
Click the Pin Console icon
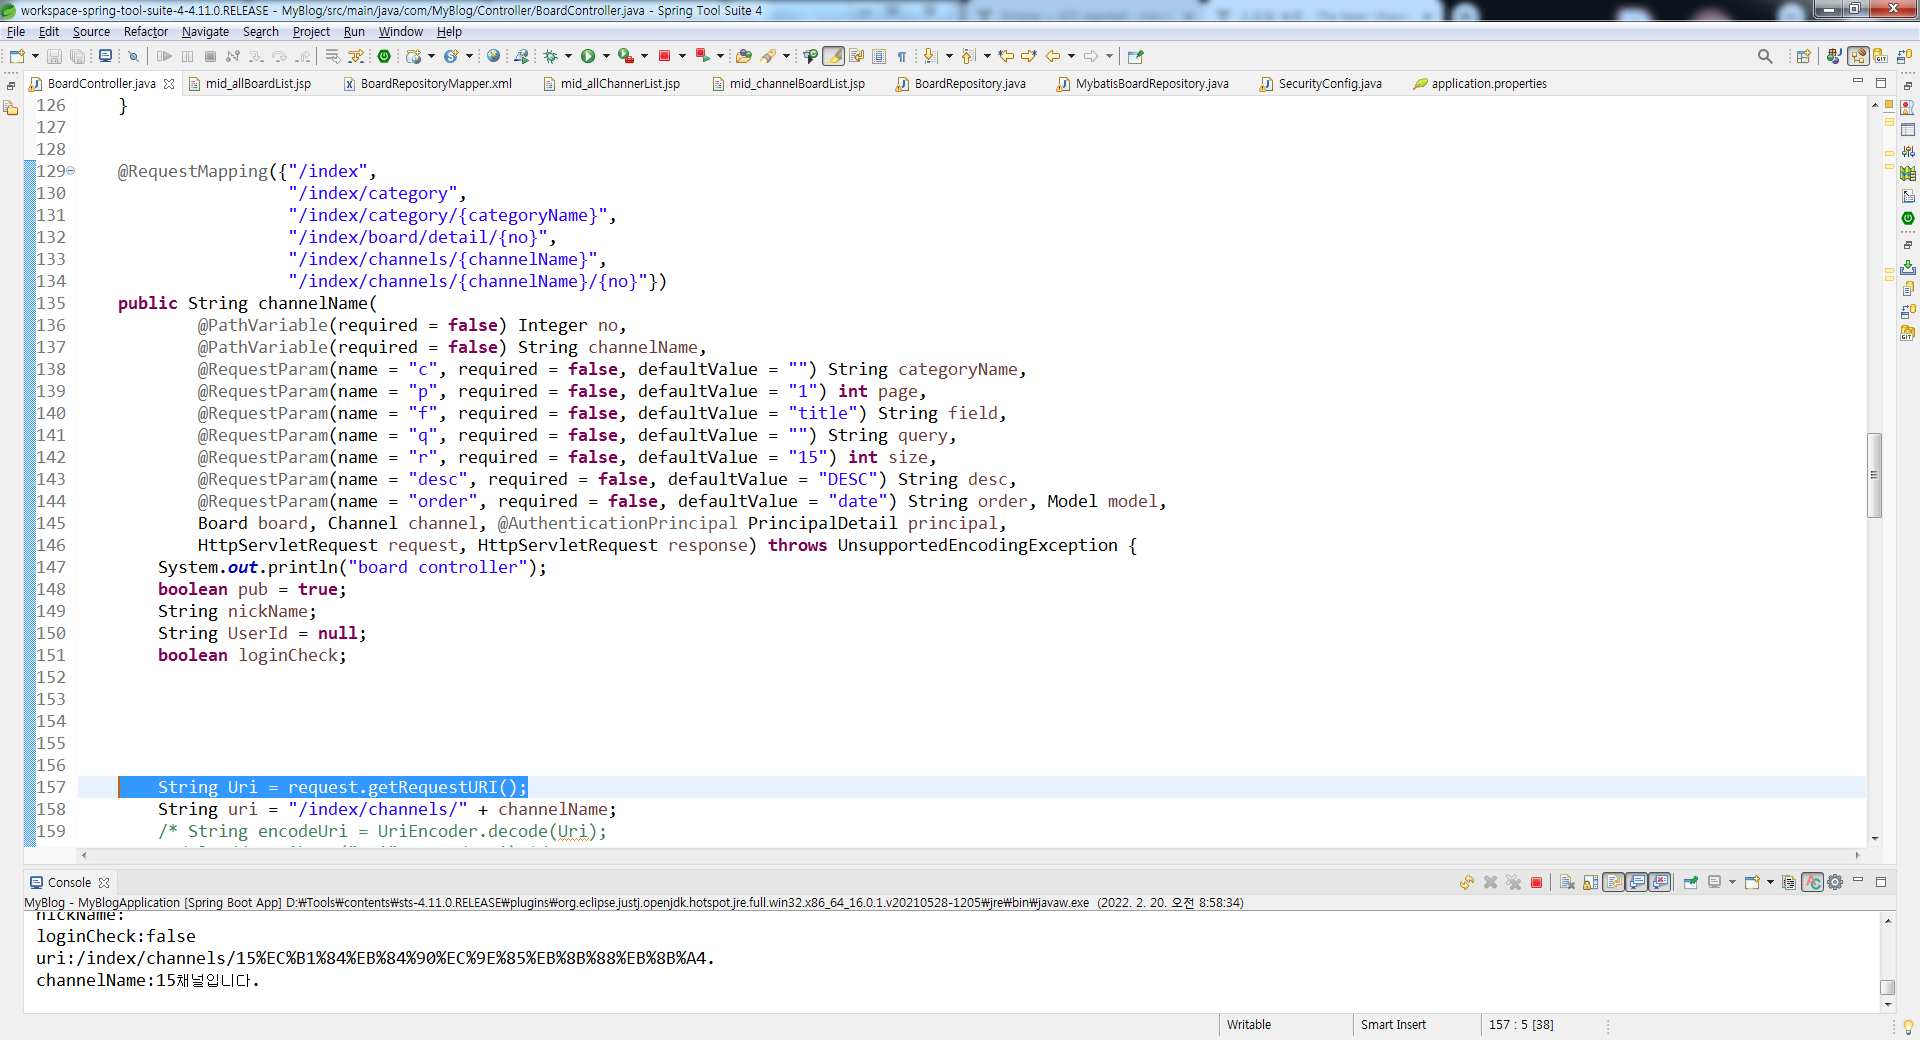coord(1691,882)
